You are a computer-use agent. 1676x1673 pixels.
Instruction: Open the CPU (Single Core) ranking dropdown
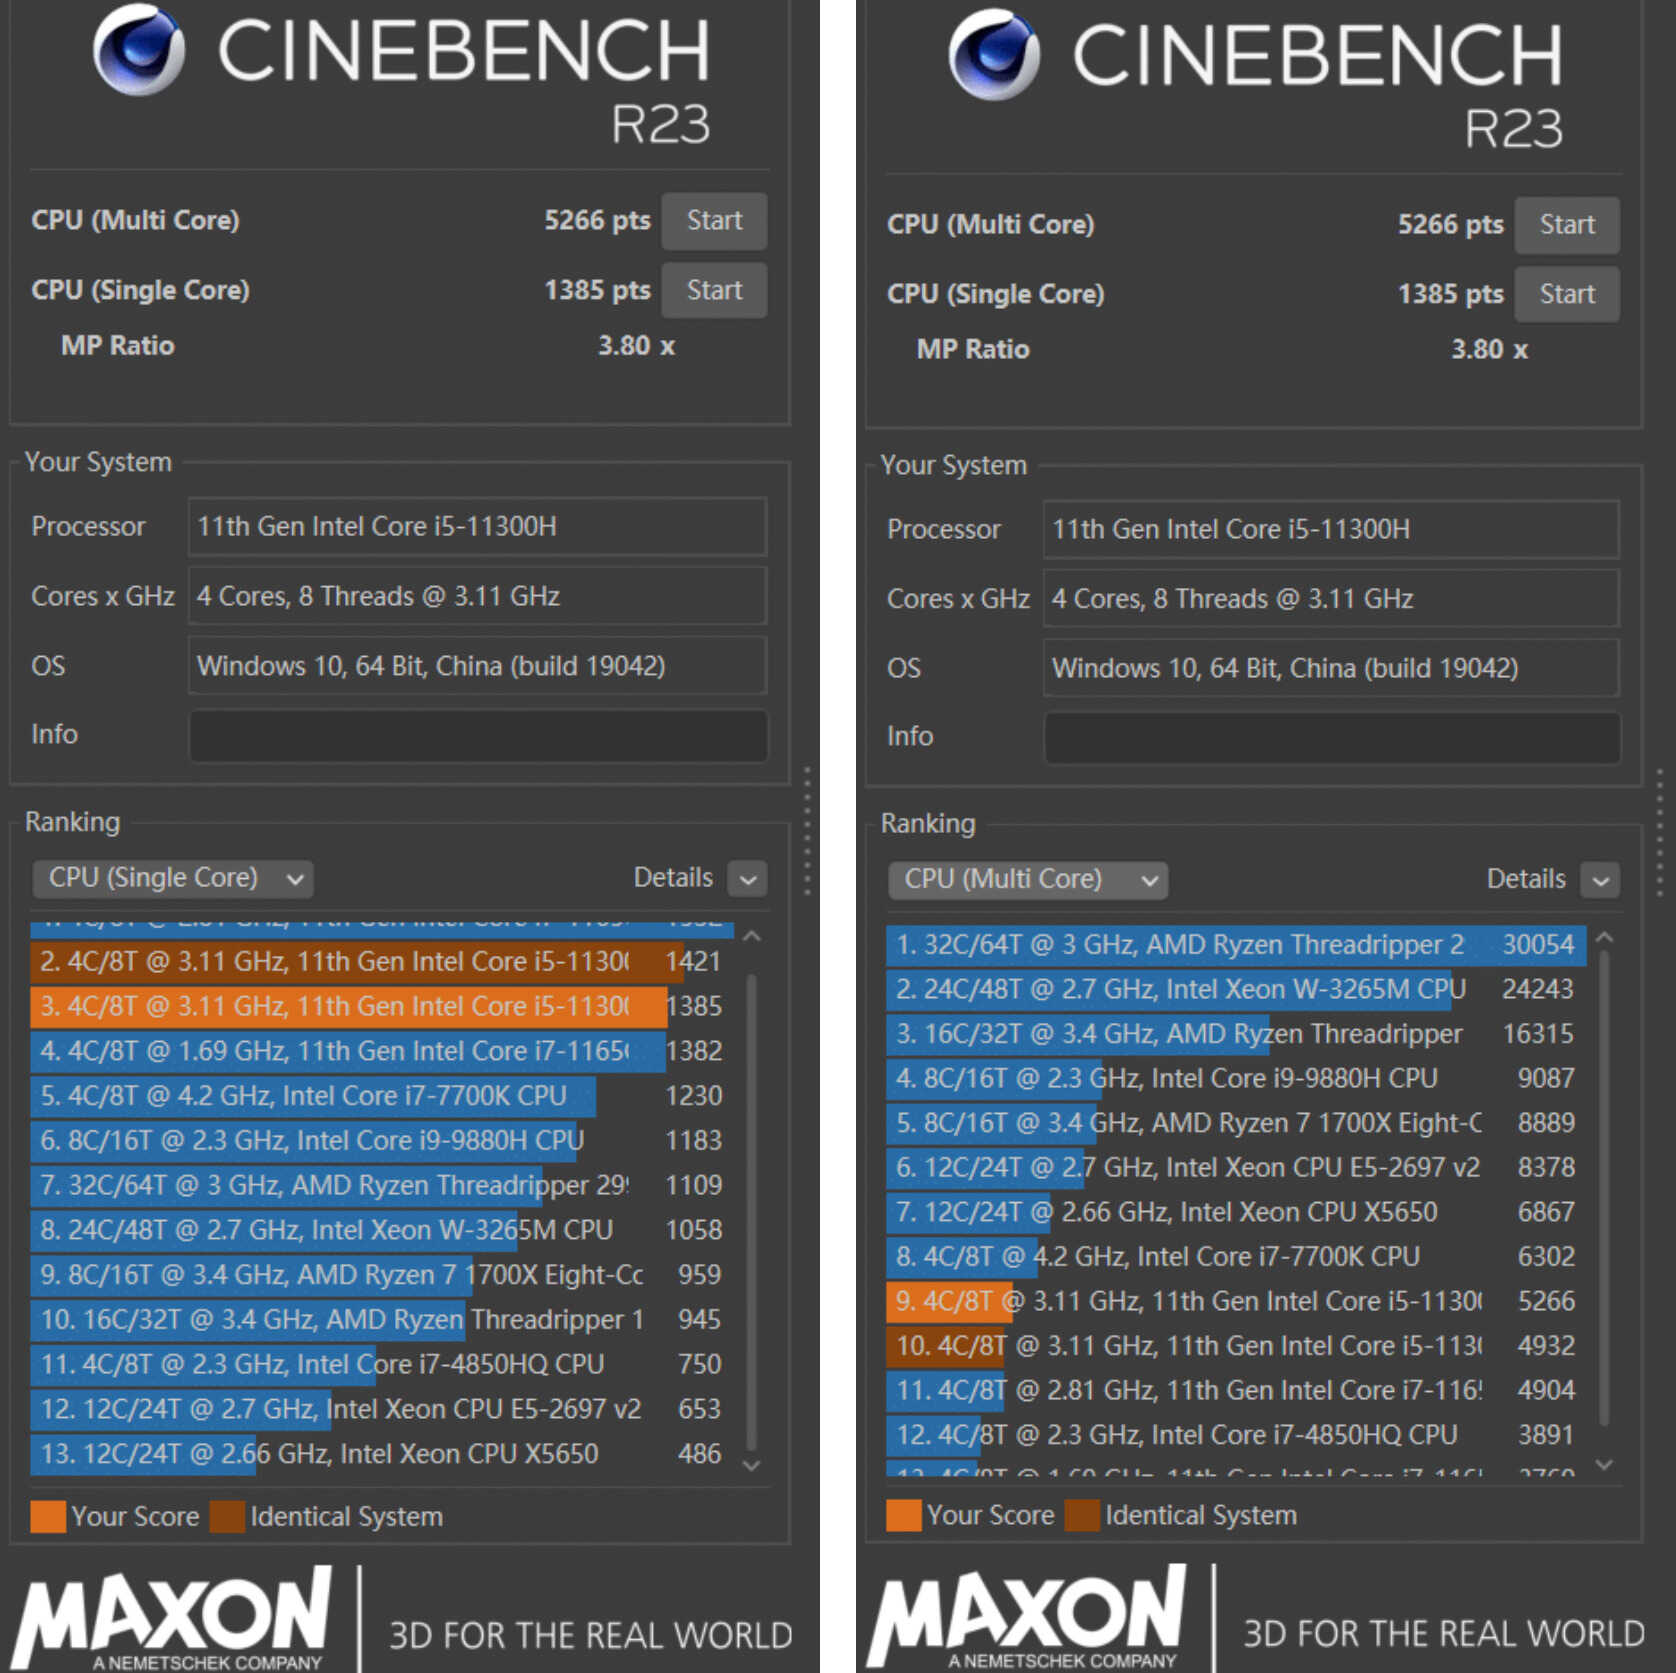[173, 878]
